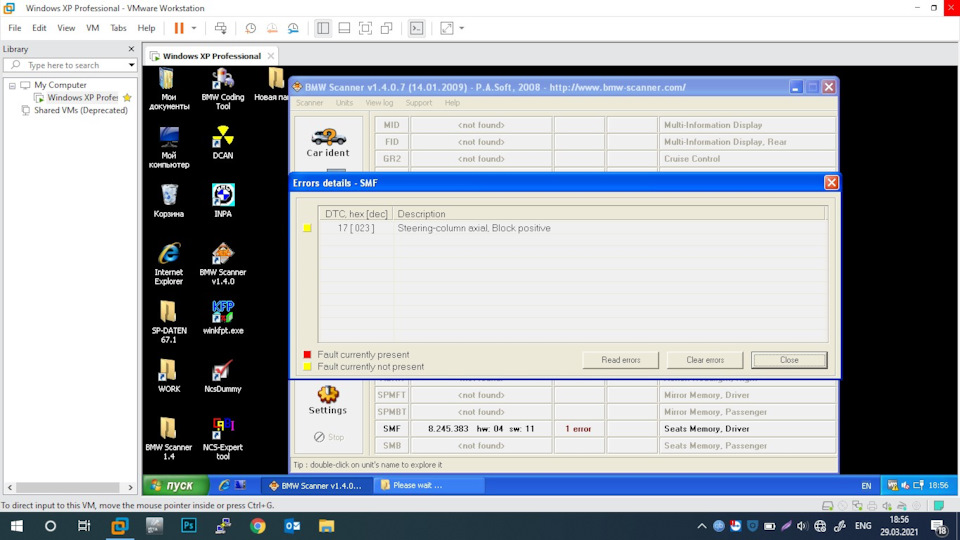This screenshot has height=540, width=960.
Task: Launch winkfpt.exe desktop icon
Action: [223, 317]
